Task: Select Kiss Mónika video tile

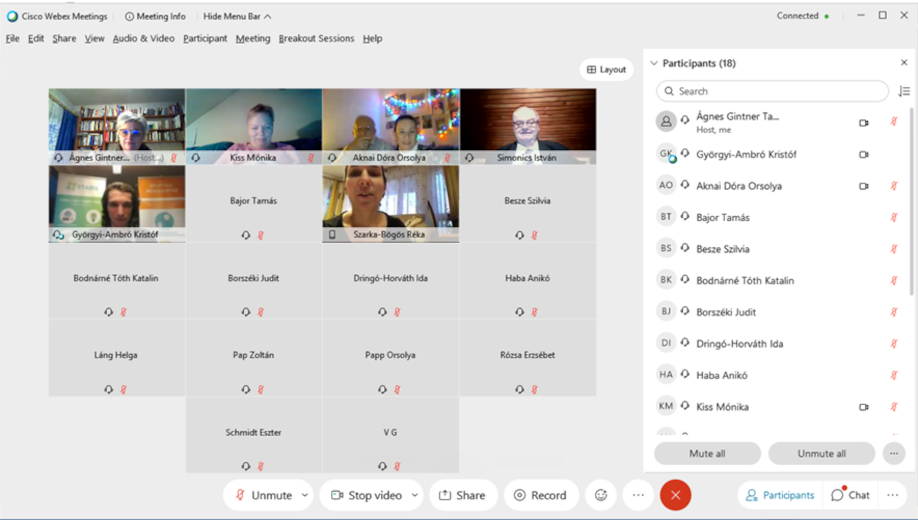Action: 254,126
